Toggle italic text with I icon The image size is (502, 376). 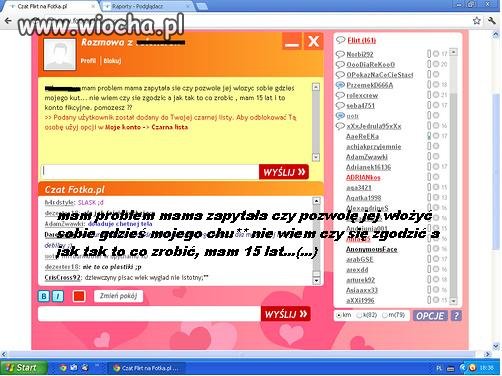pos(58,296)
